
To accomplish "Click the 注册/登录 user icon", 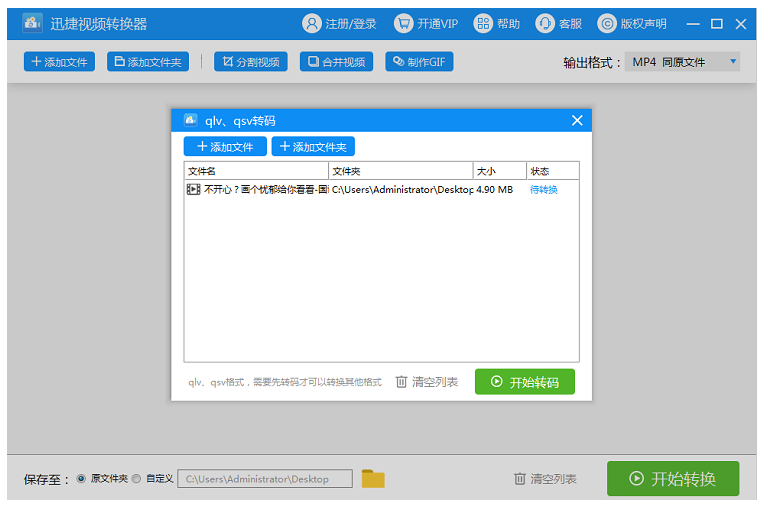I will pos(313,23).
